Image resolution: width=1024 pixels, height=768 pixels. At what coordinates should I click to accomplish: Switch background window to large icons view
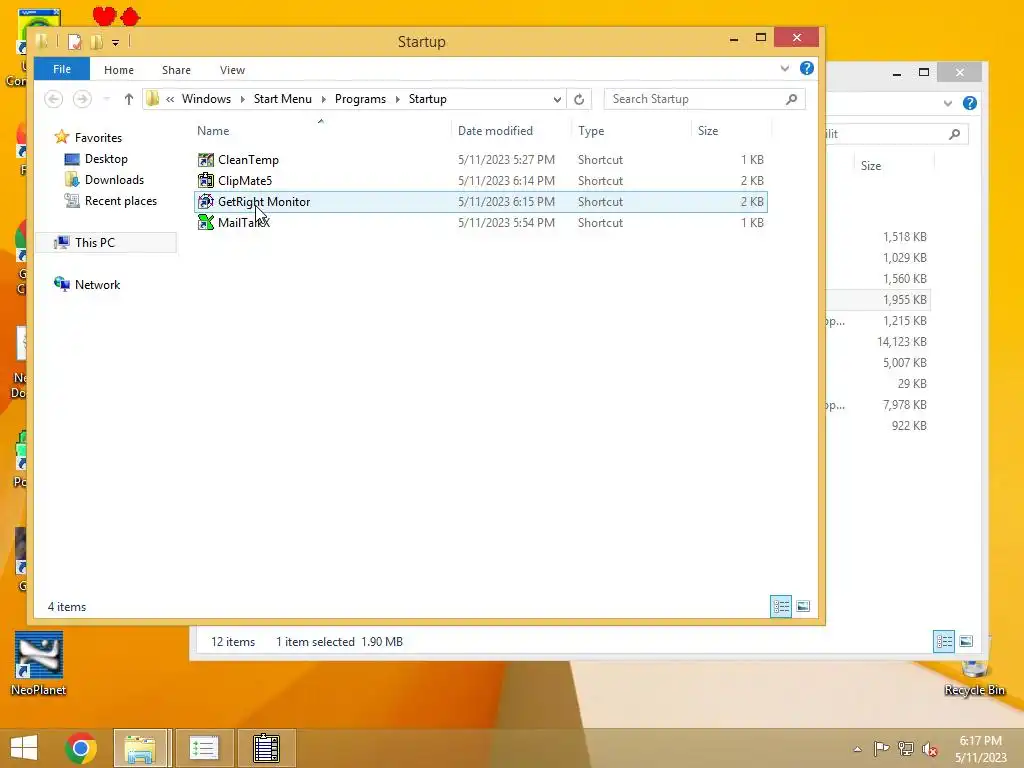tap(966, 641)
